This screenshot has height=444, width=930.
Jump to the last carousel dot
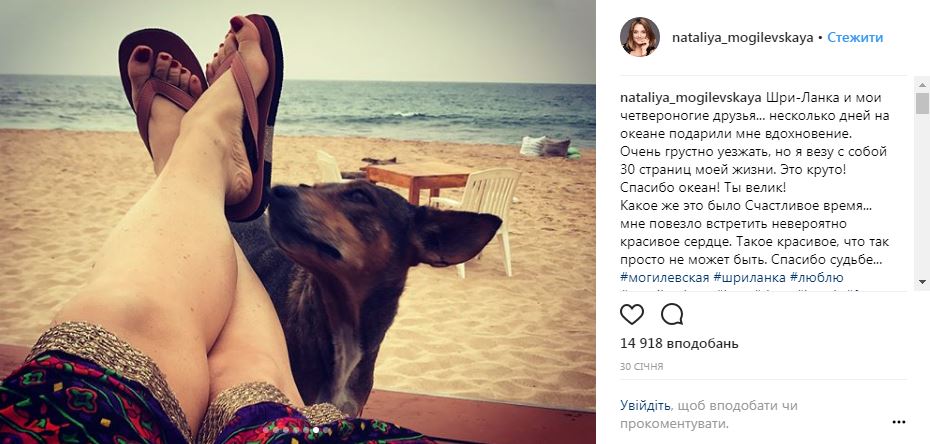pyautogui.click(x=326, y=430)
